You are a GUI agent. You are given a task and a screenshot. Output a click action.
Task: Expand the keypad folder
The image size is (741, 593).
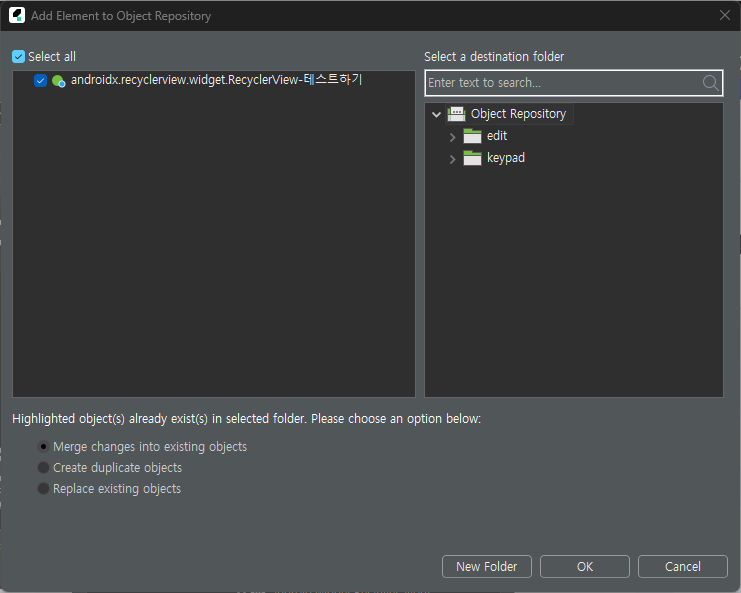(452, 159)
